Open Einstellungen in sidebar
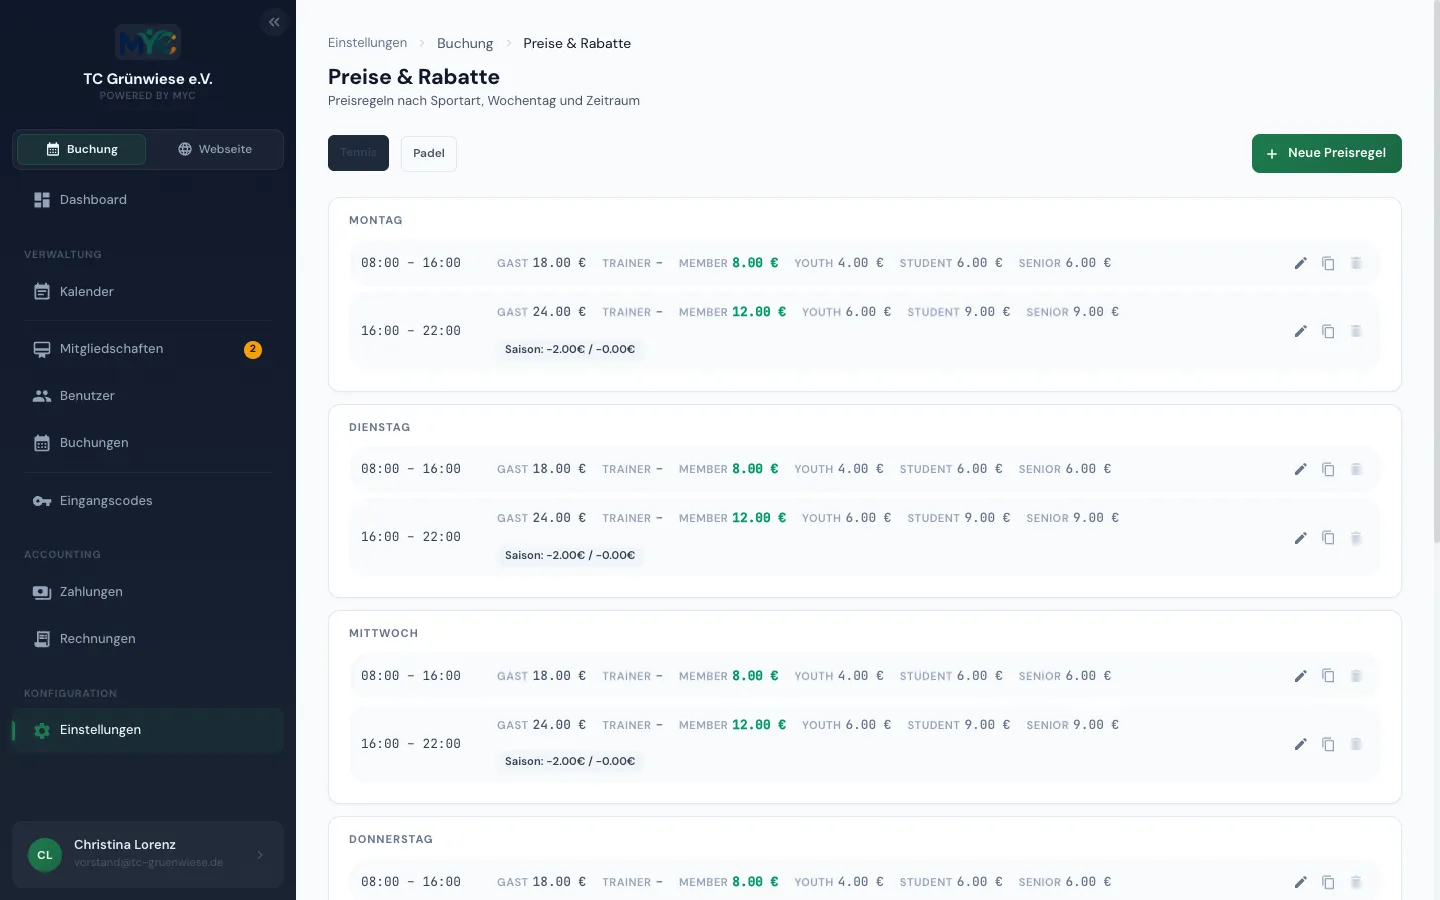 [x=148, y=730]
